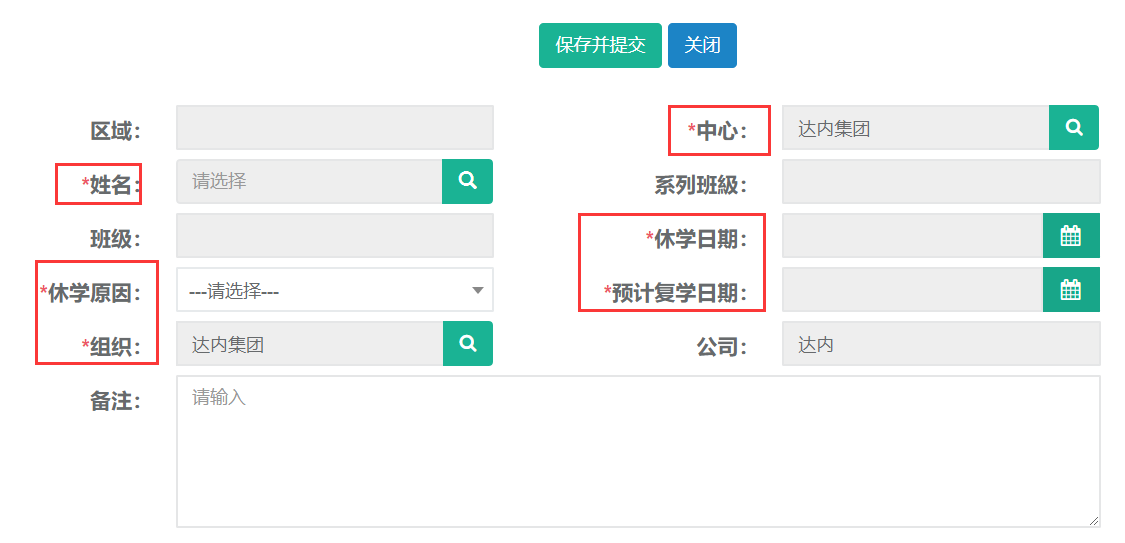
Task: Select the 系列班级 text field
Action: [940, 182]
